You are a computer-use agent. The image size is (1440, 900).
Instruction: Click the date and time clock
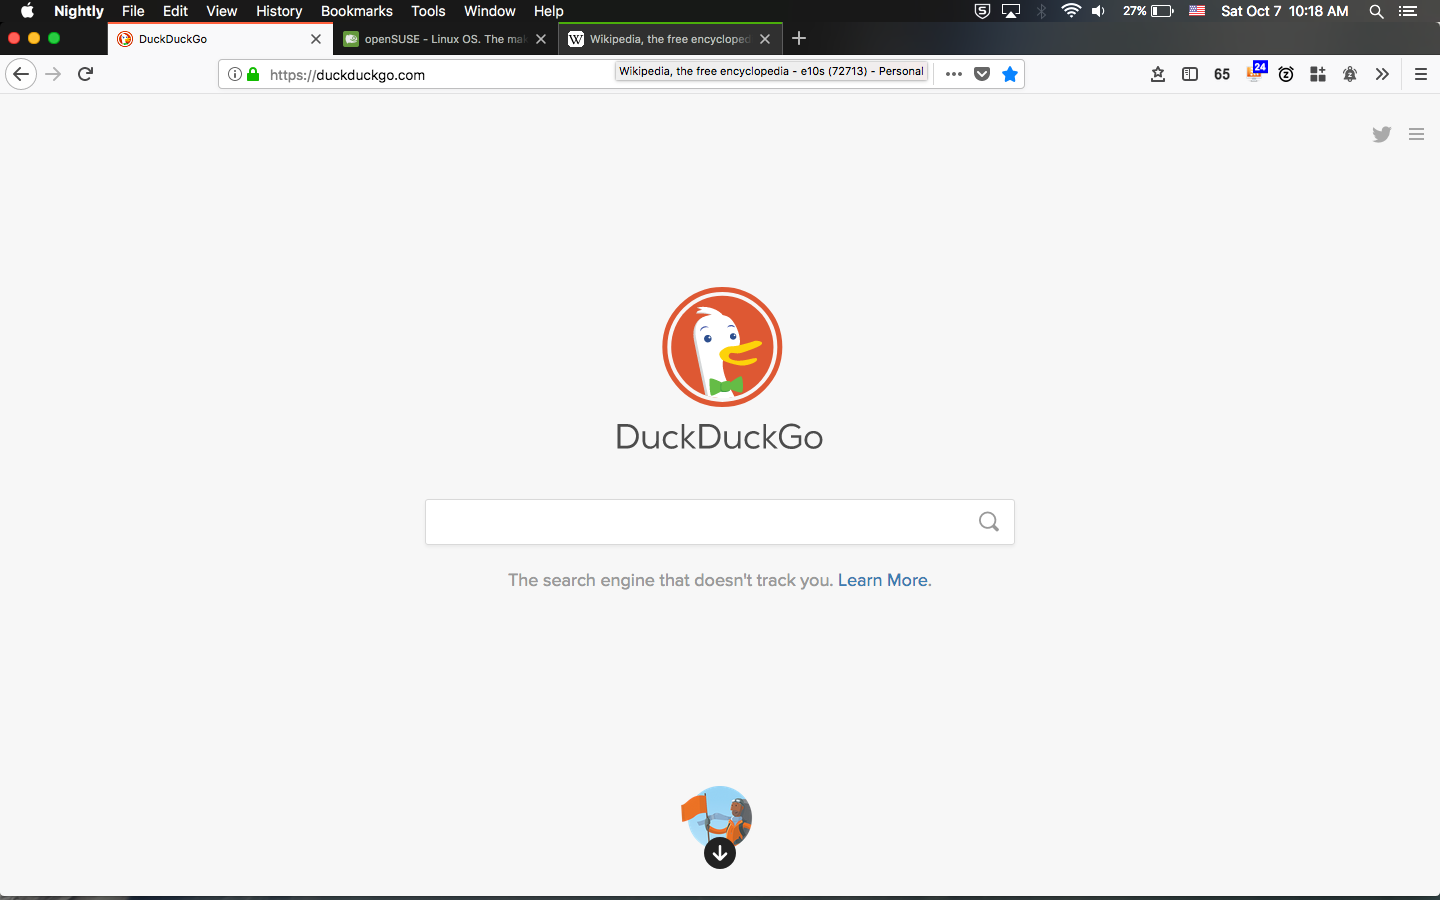point(1285,11)
